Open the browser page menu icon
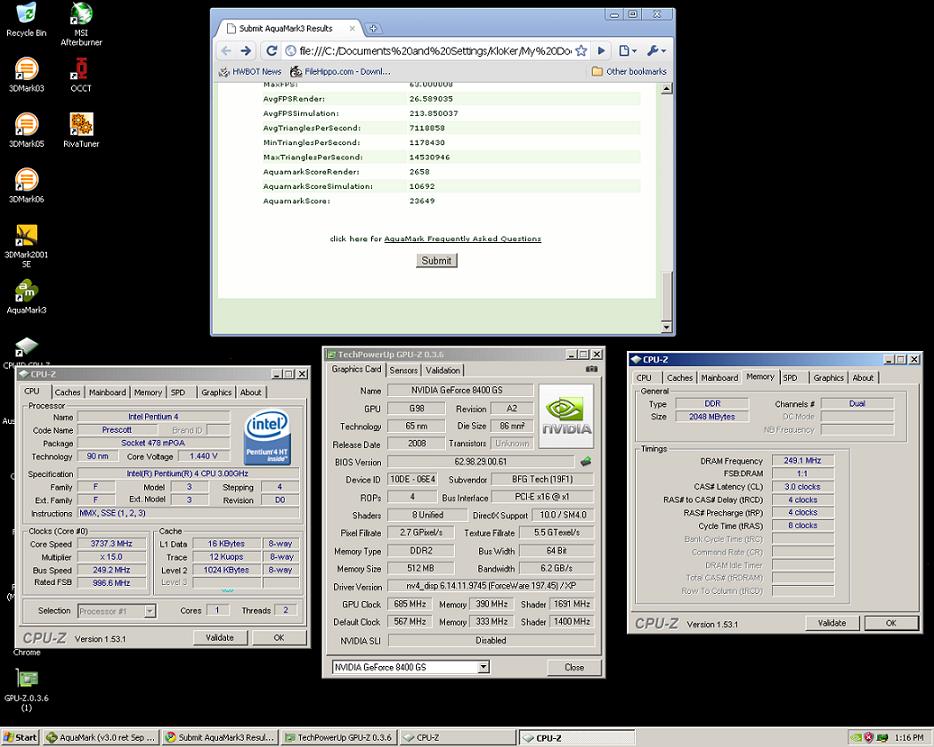Screen dimensions: 934x747 (627, 51)
